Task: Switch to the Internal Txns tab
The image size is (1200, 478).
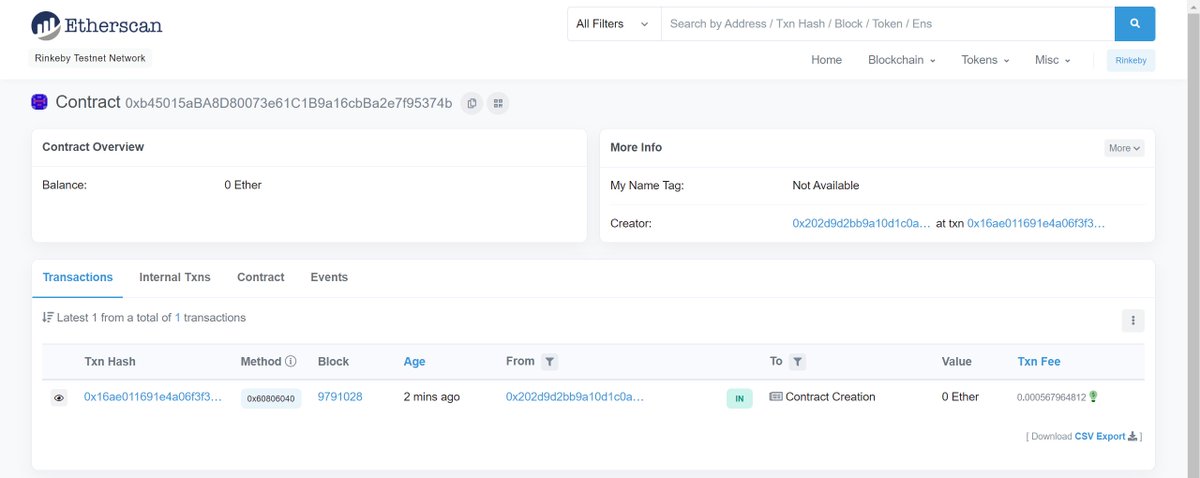Action: [x=175, y=277]
